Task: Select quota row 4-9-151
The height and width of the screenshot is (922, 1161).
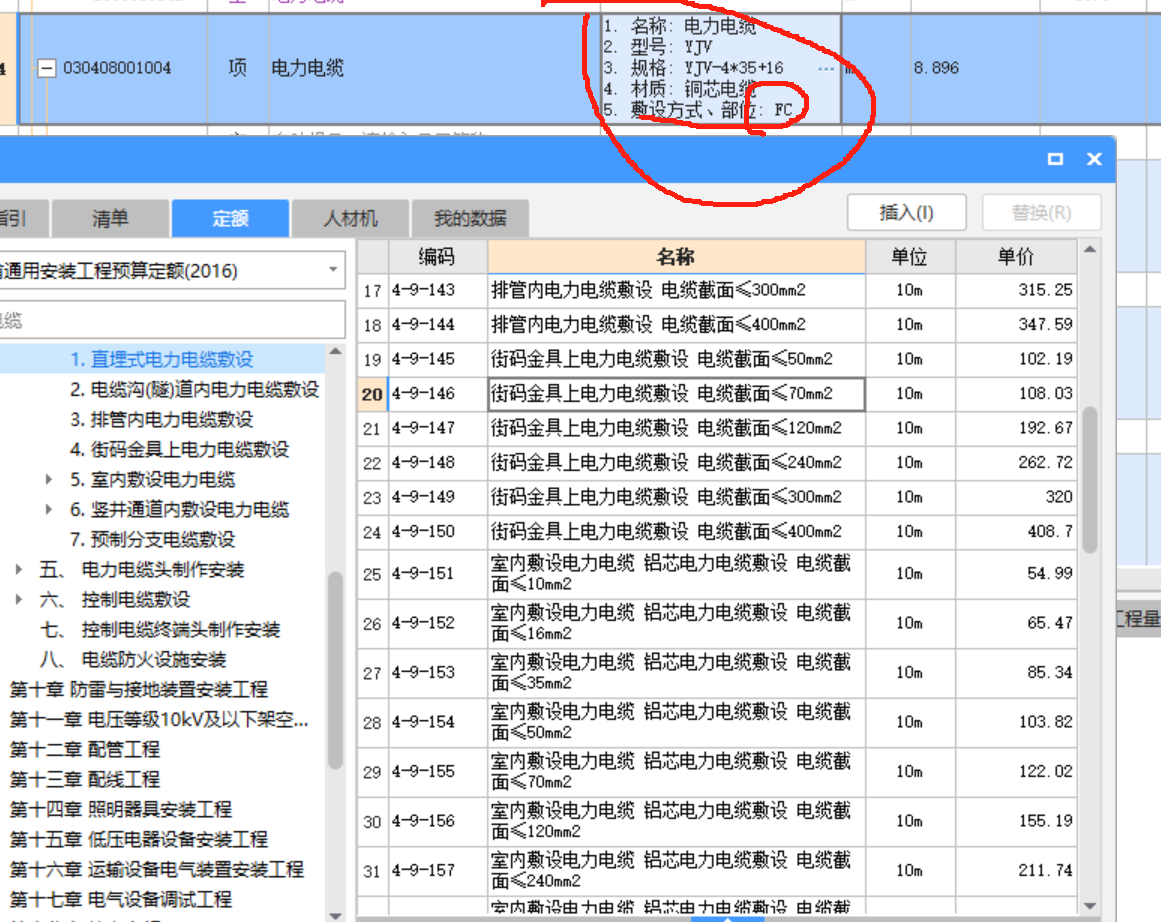Action: point(717,574)
